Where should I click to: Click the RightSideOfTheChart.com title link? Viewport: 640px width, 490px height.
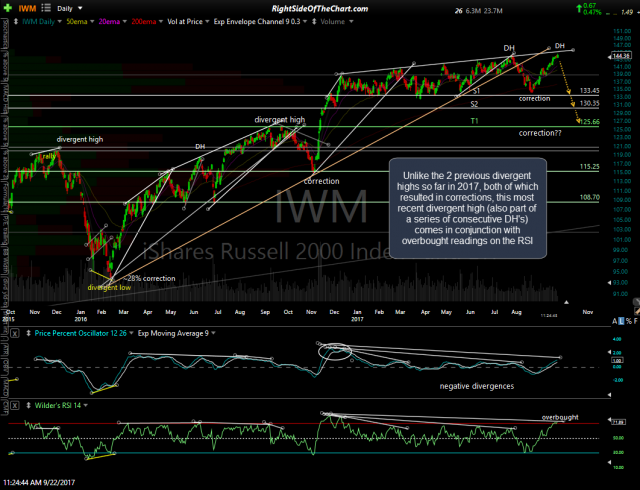pos(320,9)
